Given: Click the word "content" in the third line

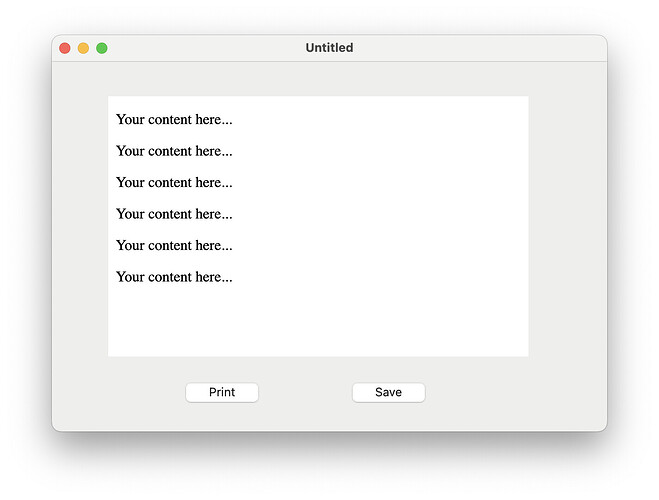Looking at the screenshot, I should coord(171,183).
